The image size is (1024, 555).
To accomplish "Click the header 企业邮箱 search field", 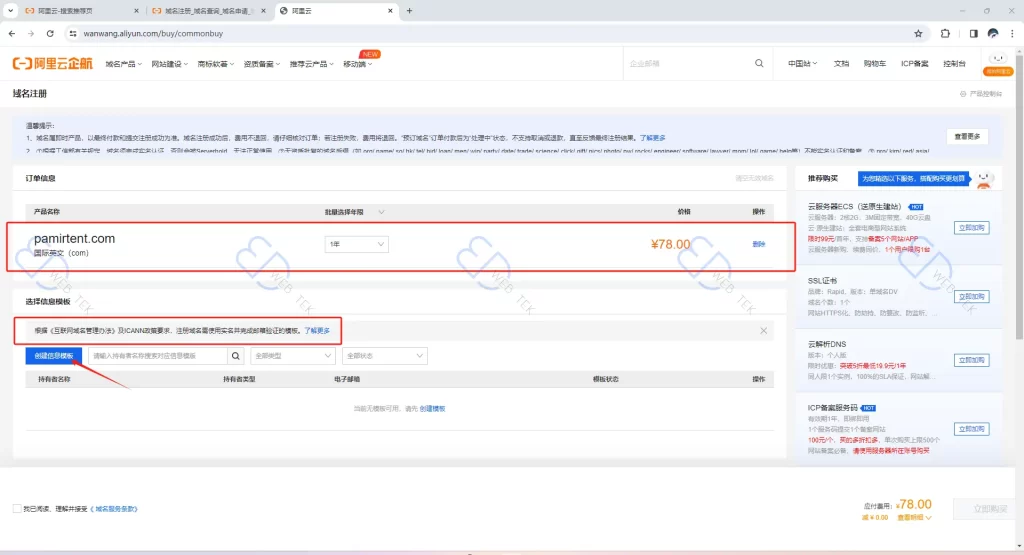I will click(689, 63).
